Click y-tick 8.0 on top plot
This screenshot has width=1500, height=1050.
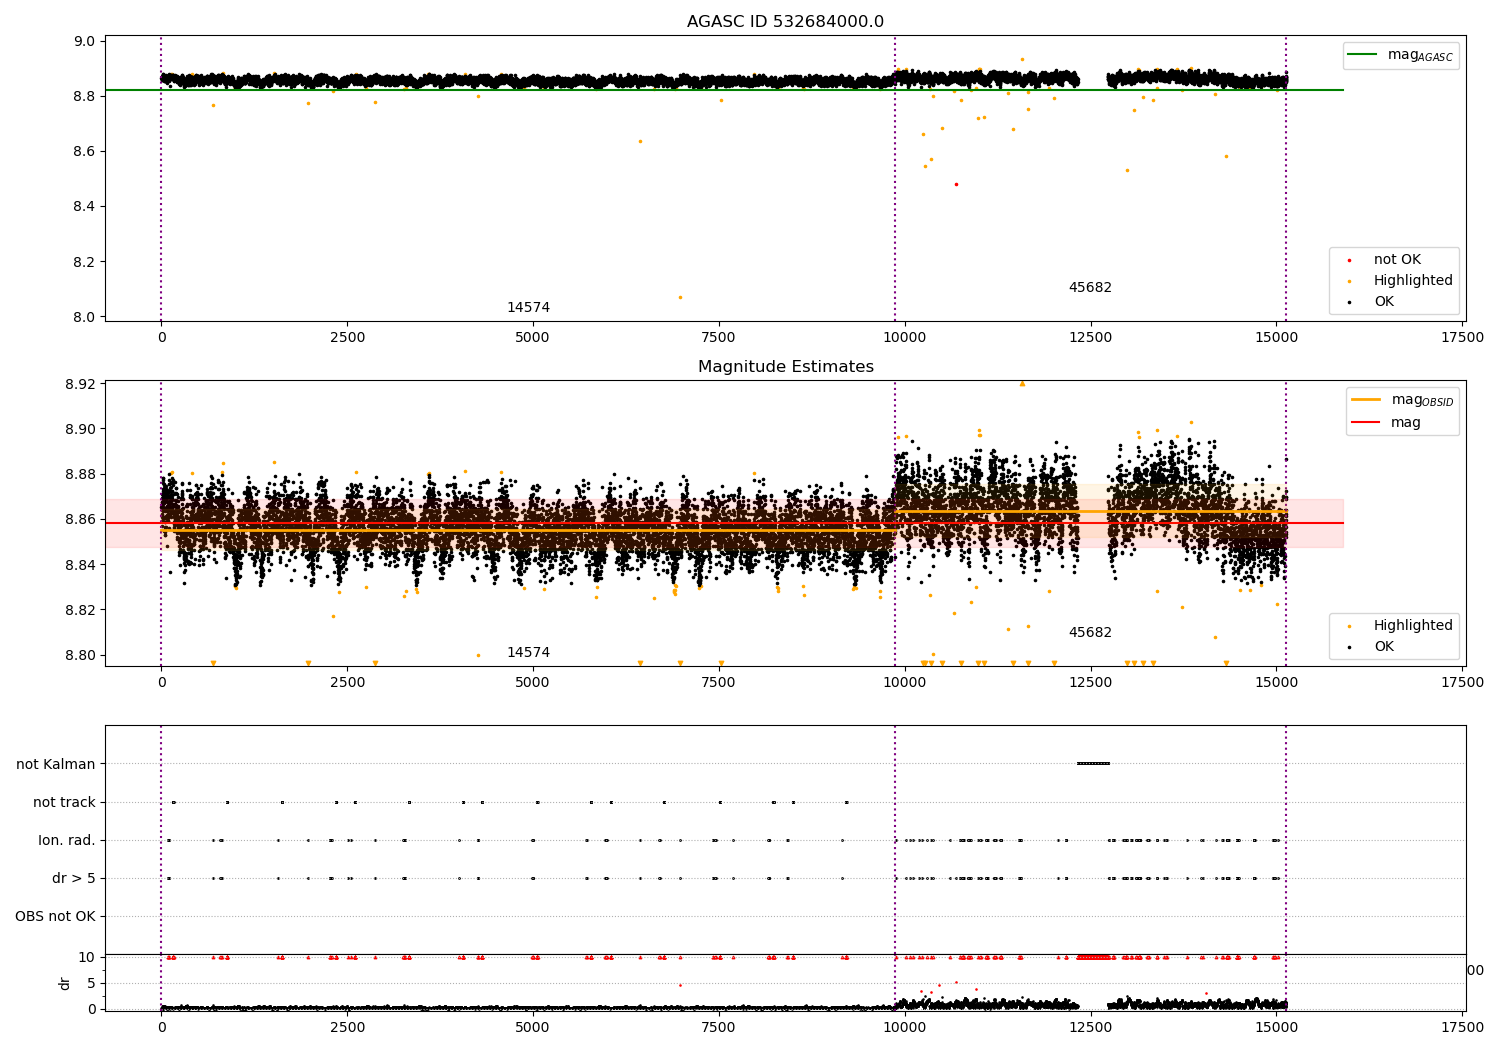[x=86, y=317]
